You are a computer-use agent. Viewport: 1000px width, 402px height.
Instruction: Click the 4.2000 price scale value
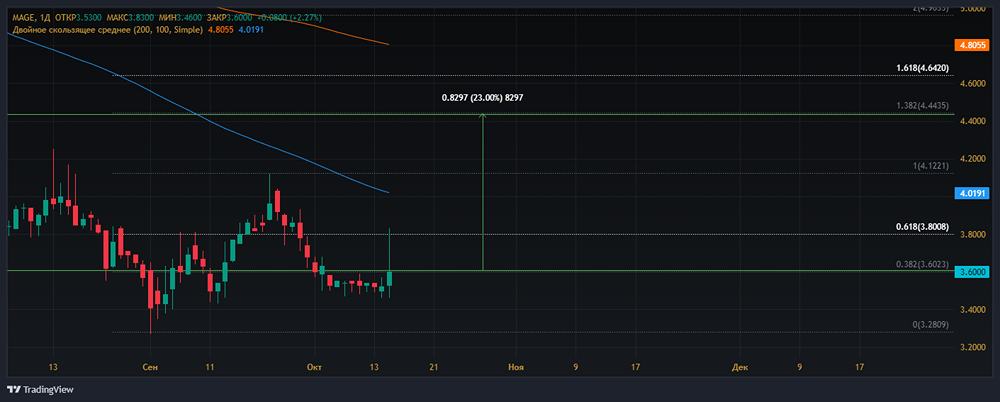pyautogui.click(x=972, y=159)
